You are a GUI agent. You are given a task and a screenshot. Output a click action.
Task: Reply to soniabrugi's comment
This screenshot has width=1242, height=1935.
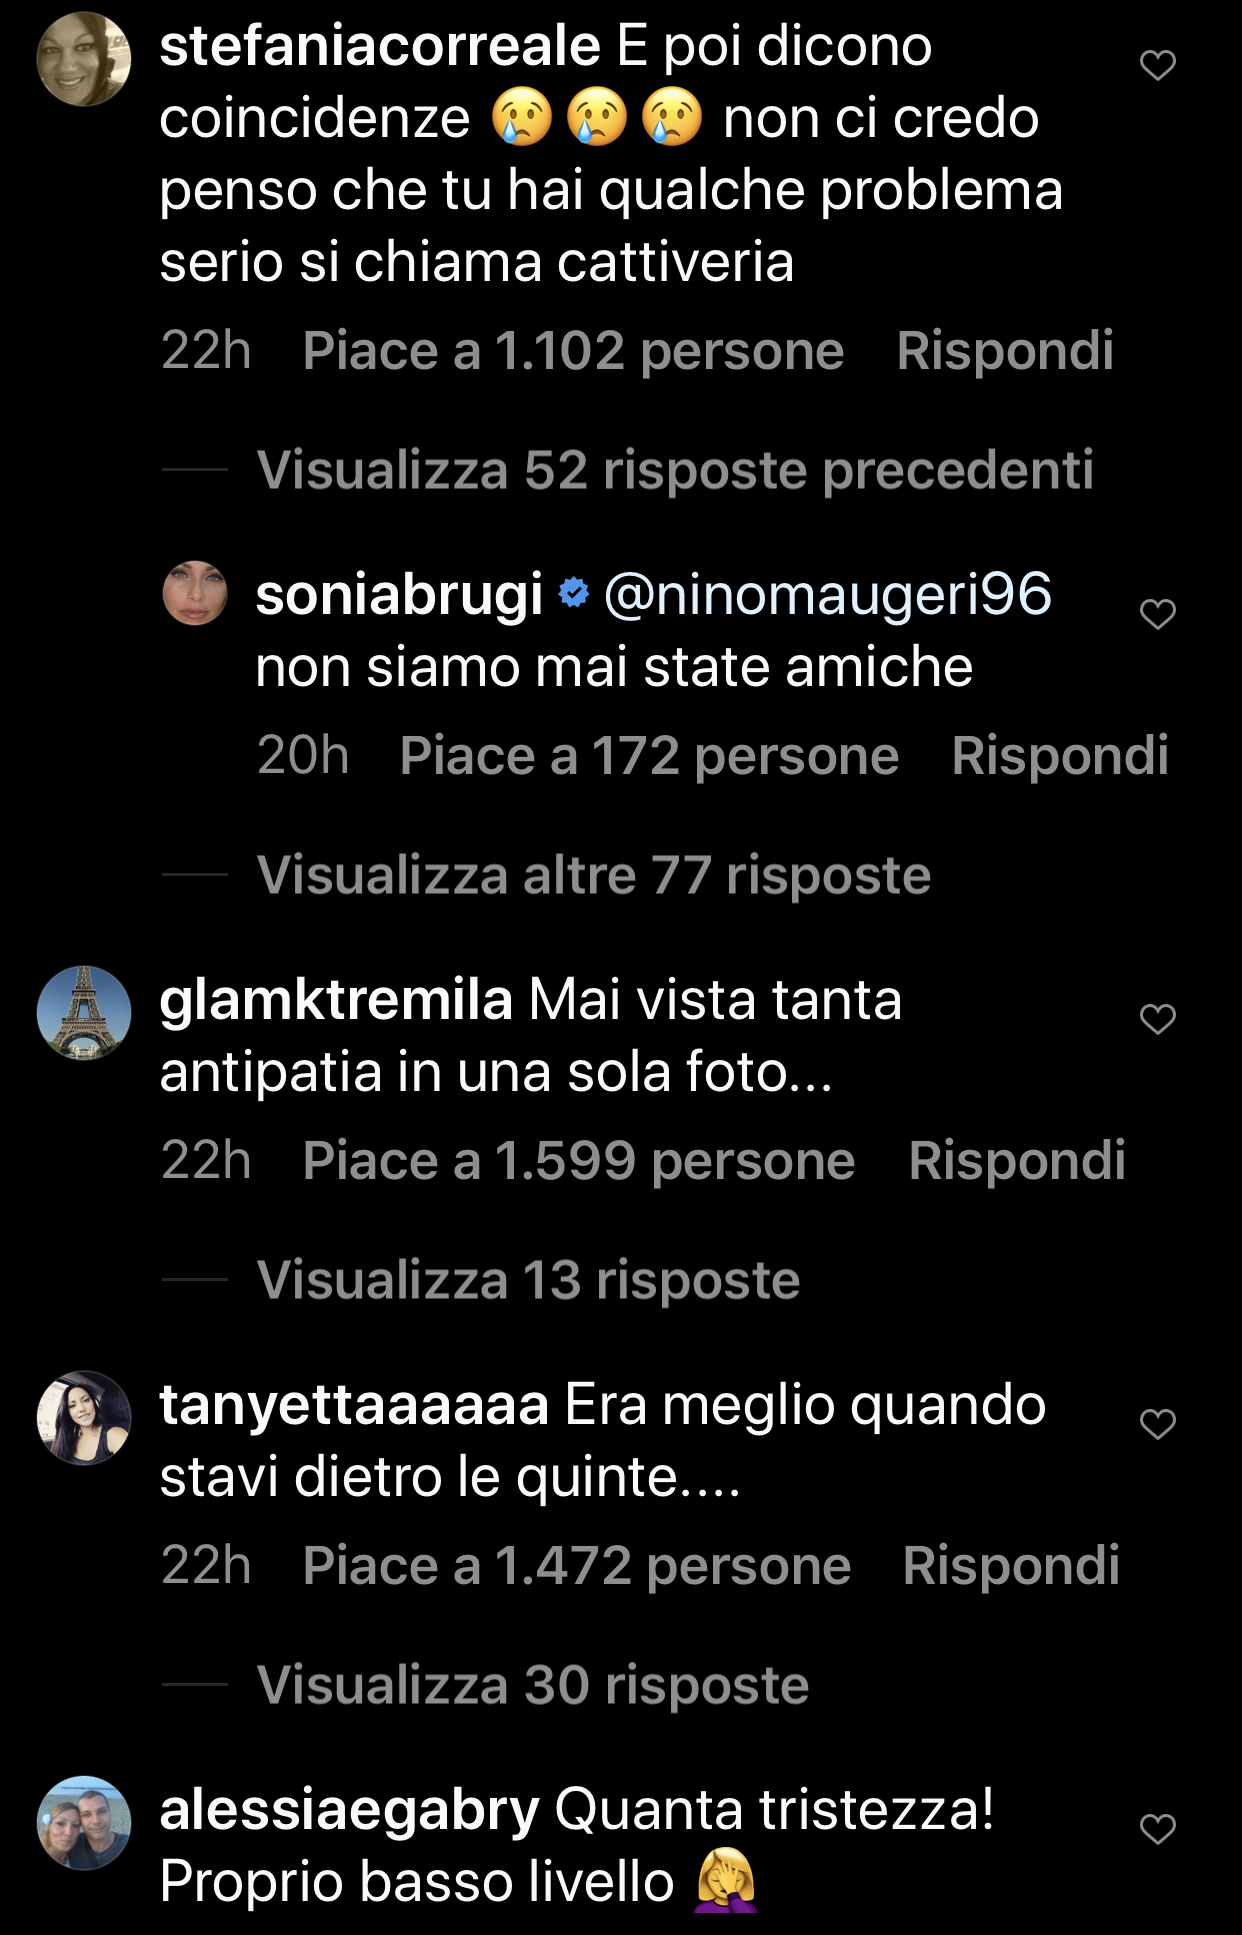1059,756
